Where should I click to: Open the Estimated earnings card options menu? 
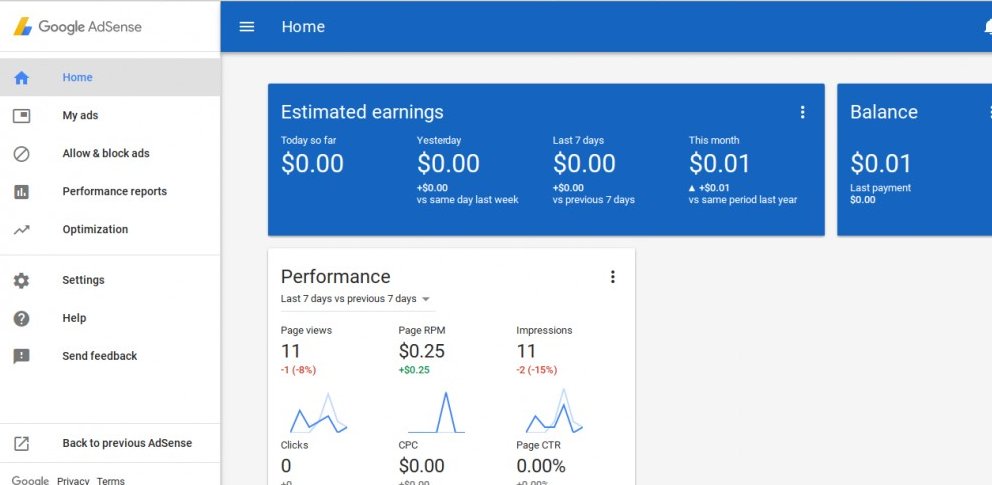click(x=802, y=112)
